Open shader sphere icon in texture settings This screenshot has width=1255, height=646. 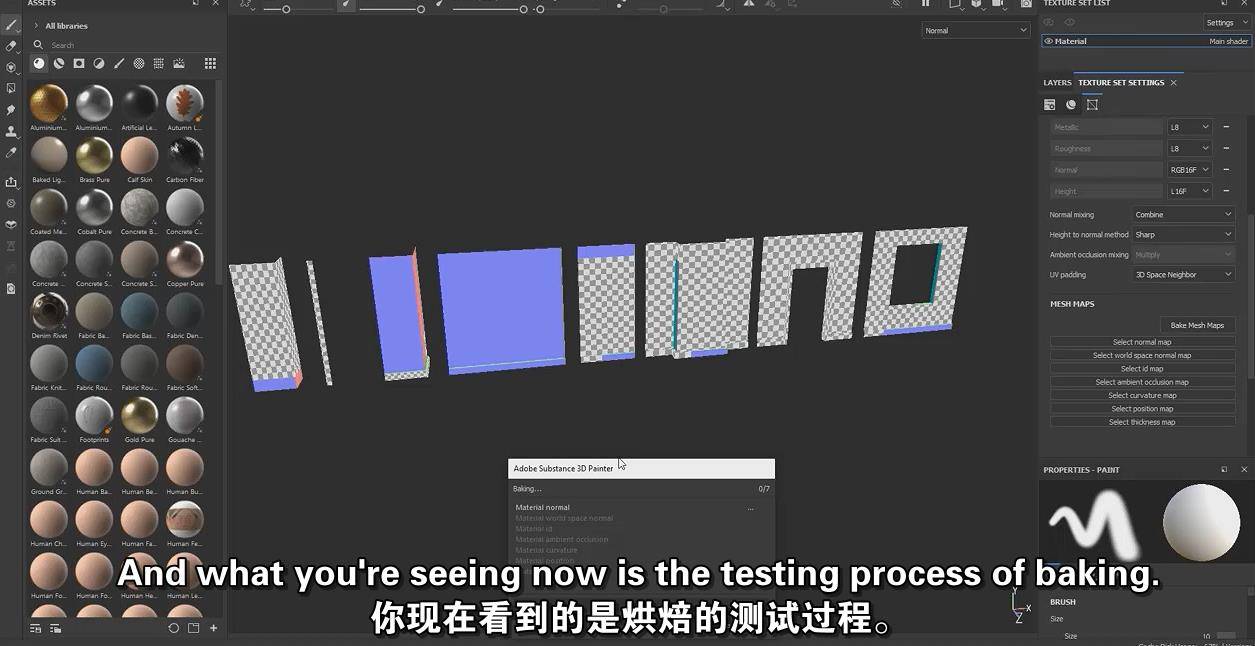[x=1071, y=104]
